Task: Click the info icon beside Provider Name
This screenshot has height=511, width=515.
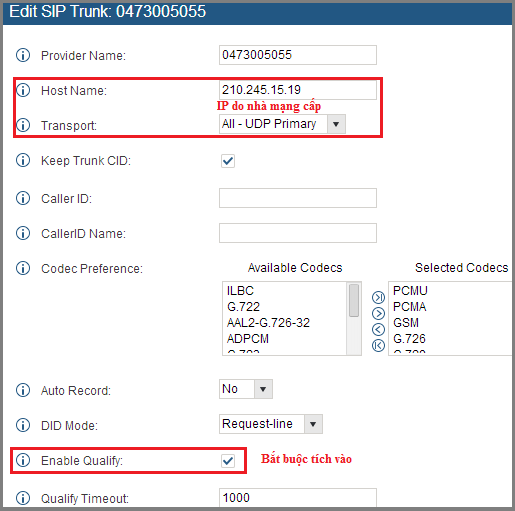Action: (x=23, y=55)
